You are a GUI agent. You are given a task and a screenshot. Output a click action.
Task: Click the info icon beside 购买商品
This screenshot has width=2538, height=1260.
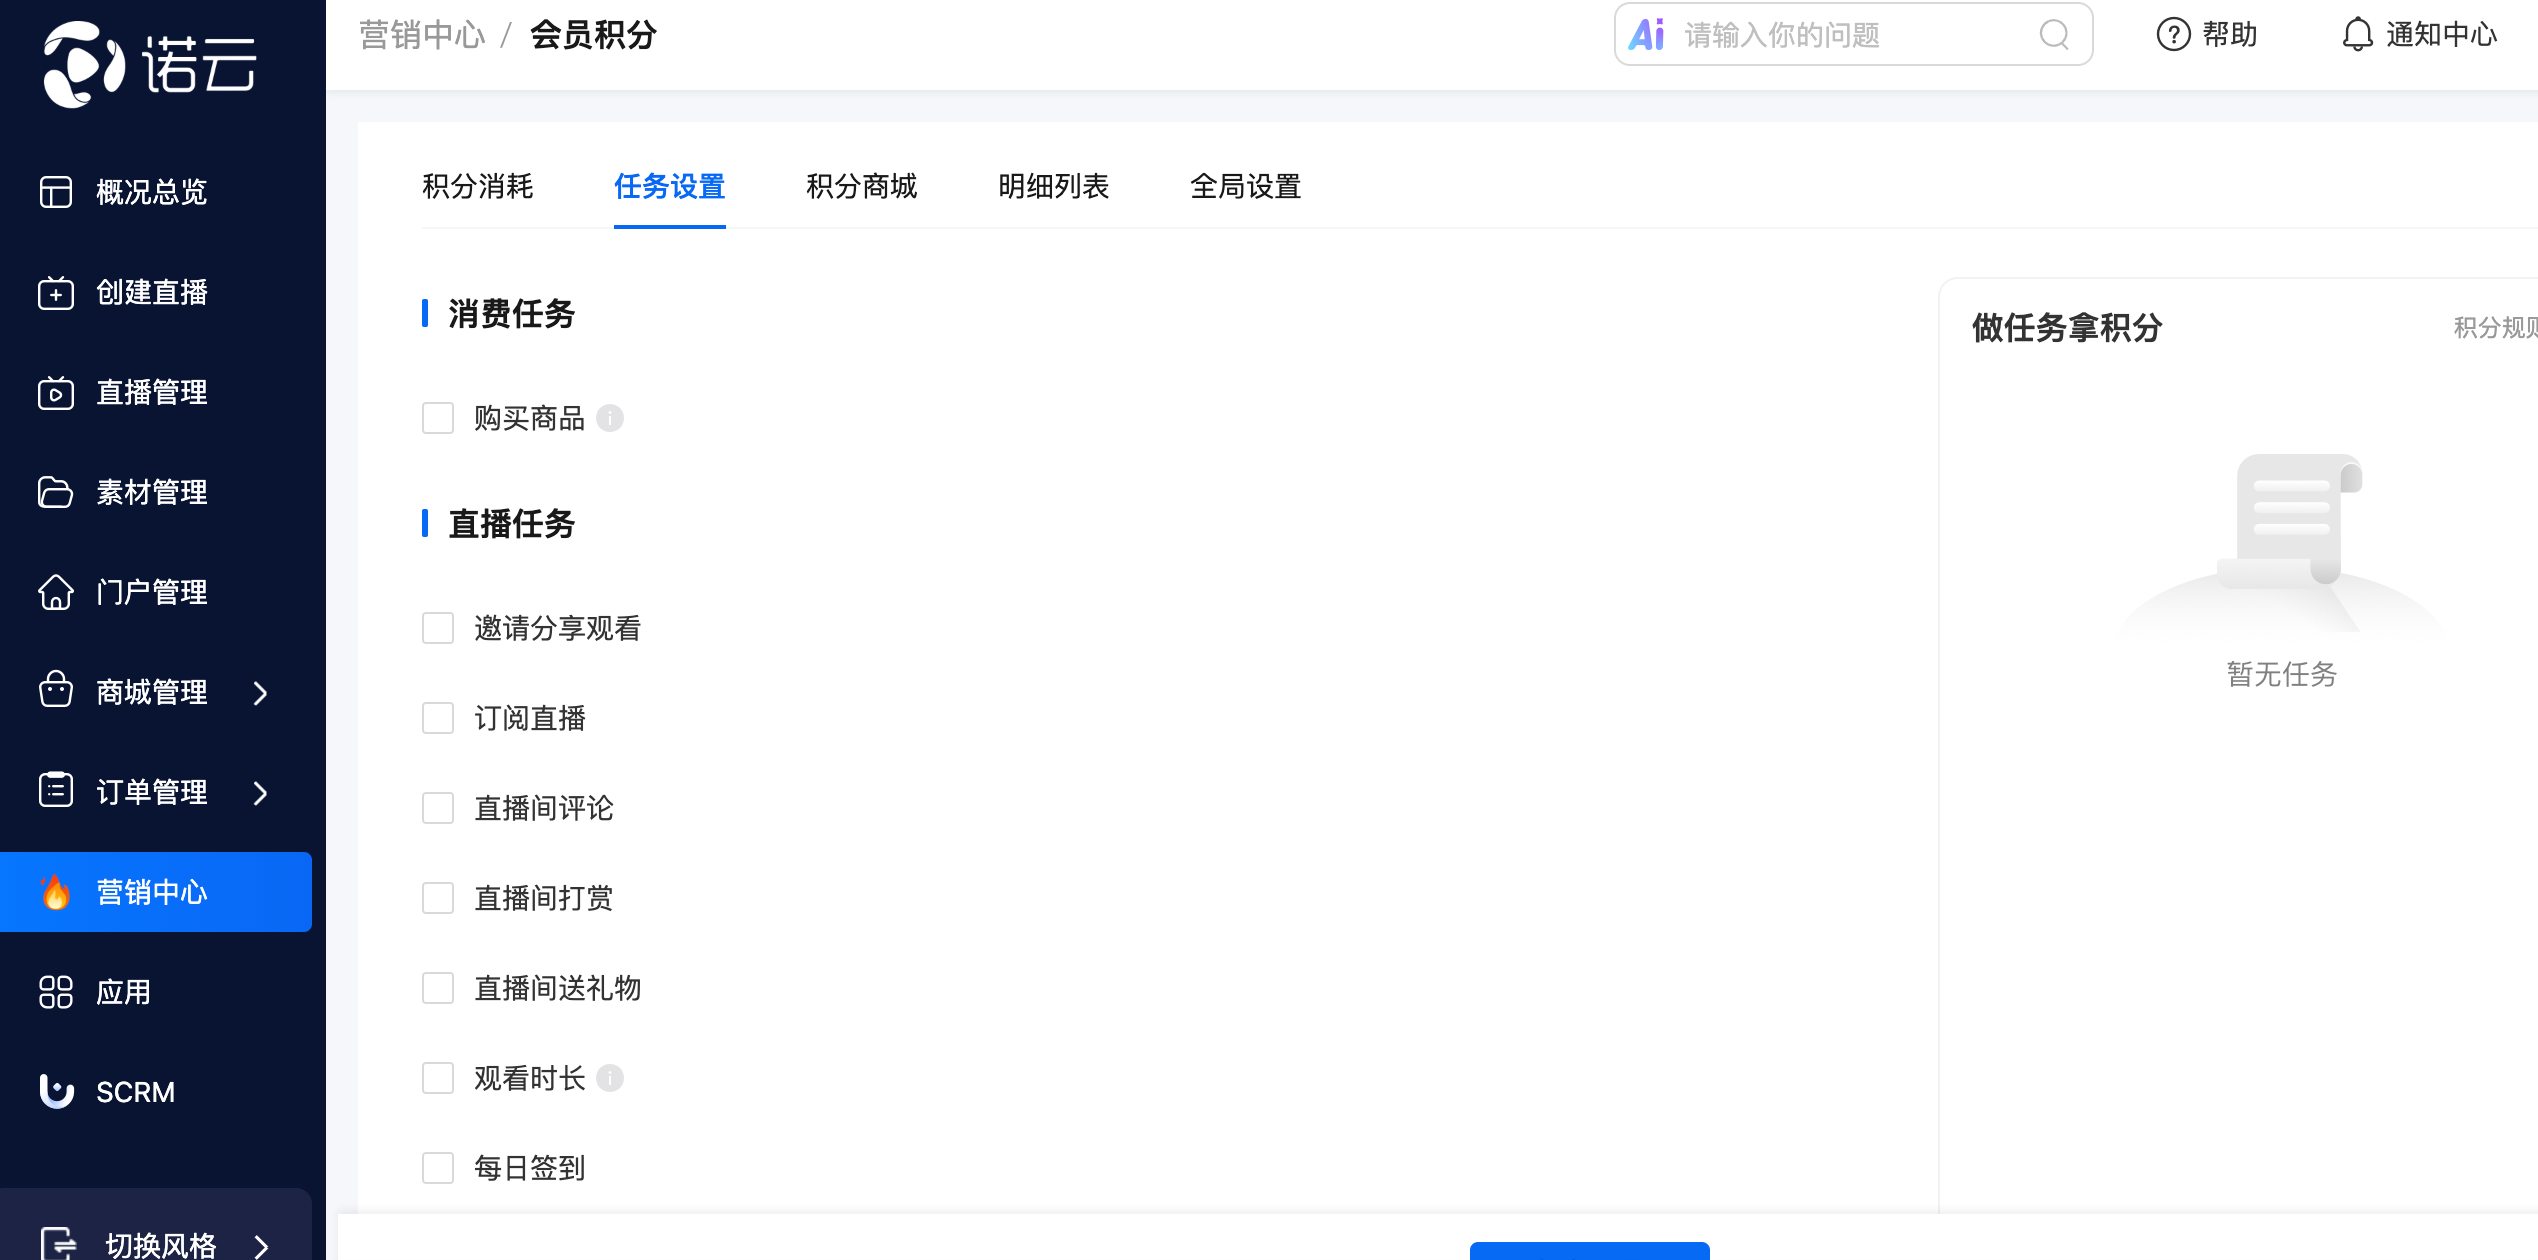[610, 418]
